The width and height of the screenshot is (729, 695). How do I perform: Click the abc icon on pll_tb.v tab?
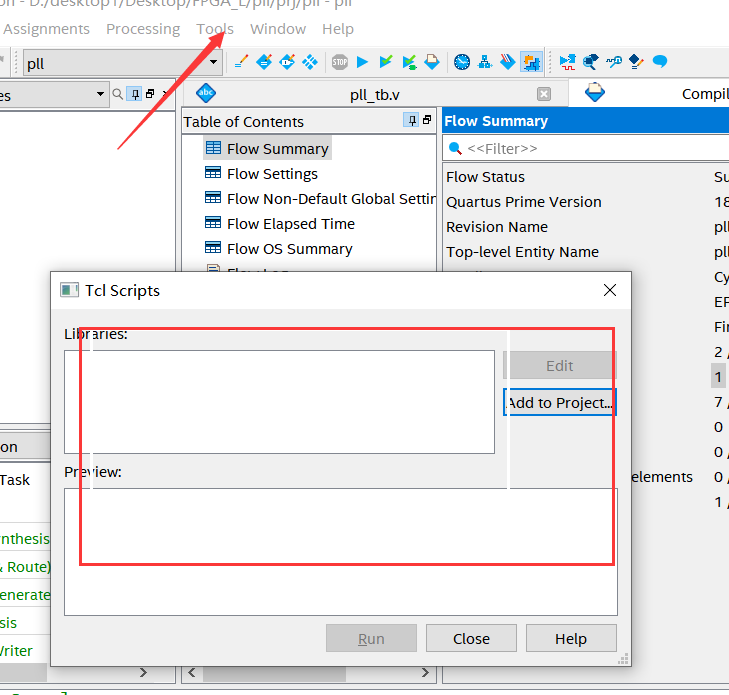206,93
